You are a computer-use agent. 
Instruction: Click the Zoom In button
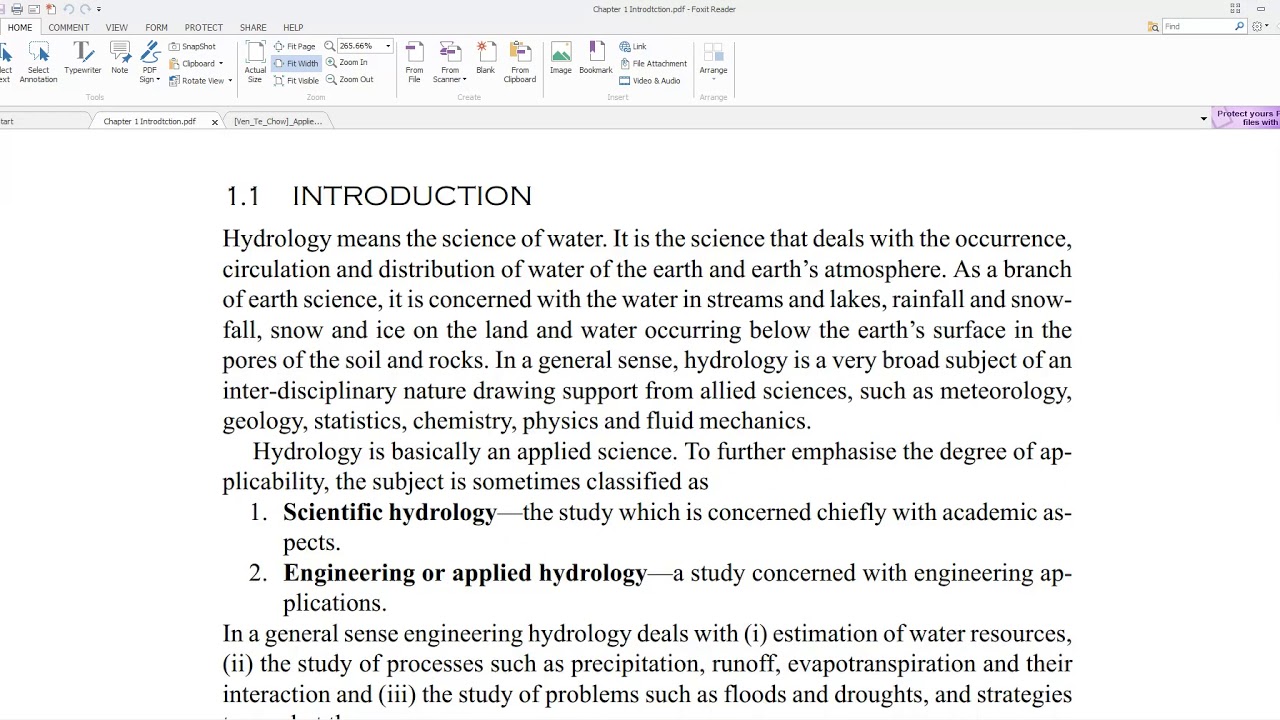(x=346, y=62)
